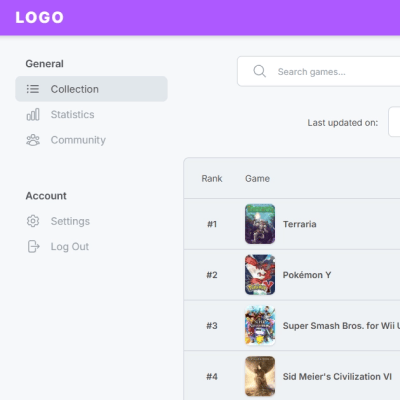Viewport: 400px width, 400px height.
Task: Click rank #4 cell
Action: 212,377
